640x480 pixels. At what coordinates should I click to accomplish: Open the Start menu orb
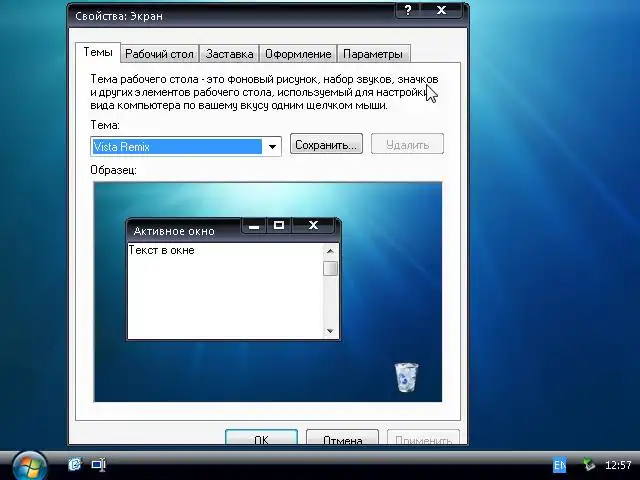click(29, 467)
